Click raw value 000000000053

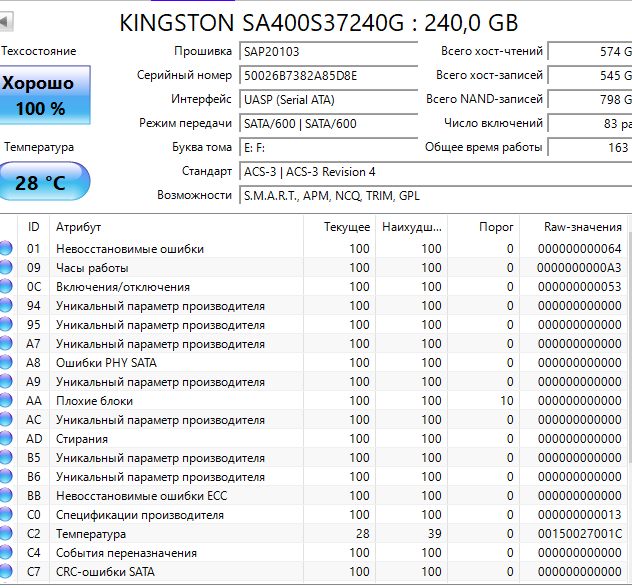[x=580, y=286]
